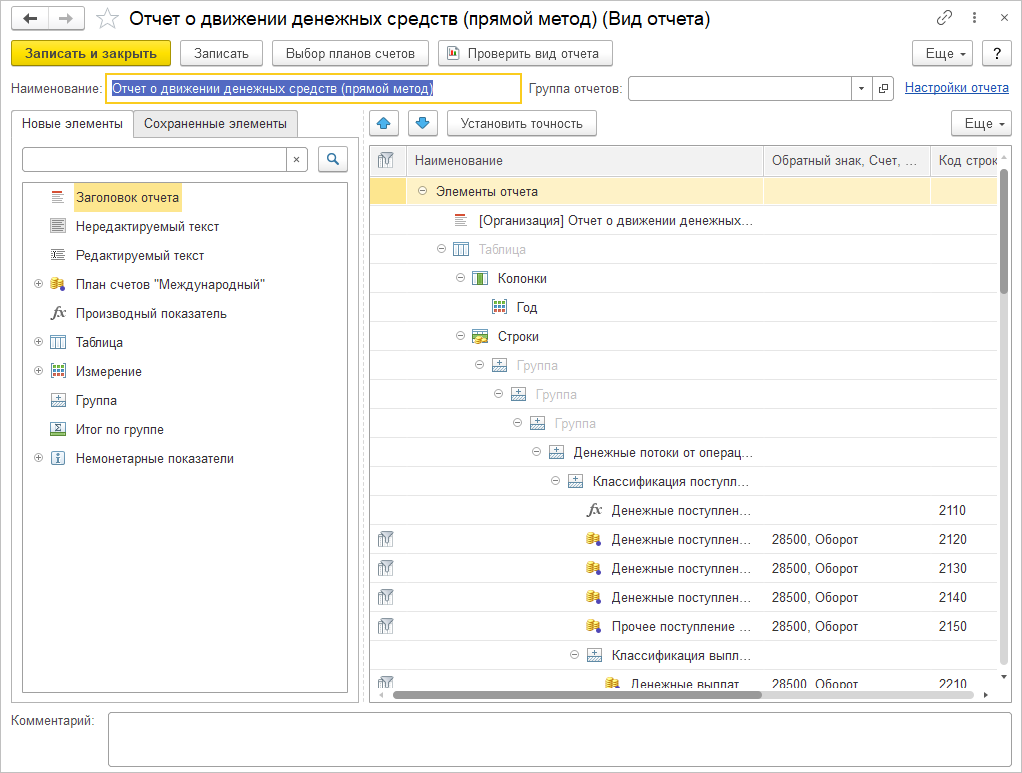Click into the Комментарий text field
1022x773 pixels.
pyautogui.click(x=559, y=739)
